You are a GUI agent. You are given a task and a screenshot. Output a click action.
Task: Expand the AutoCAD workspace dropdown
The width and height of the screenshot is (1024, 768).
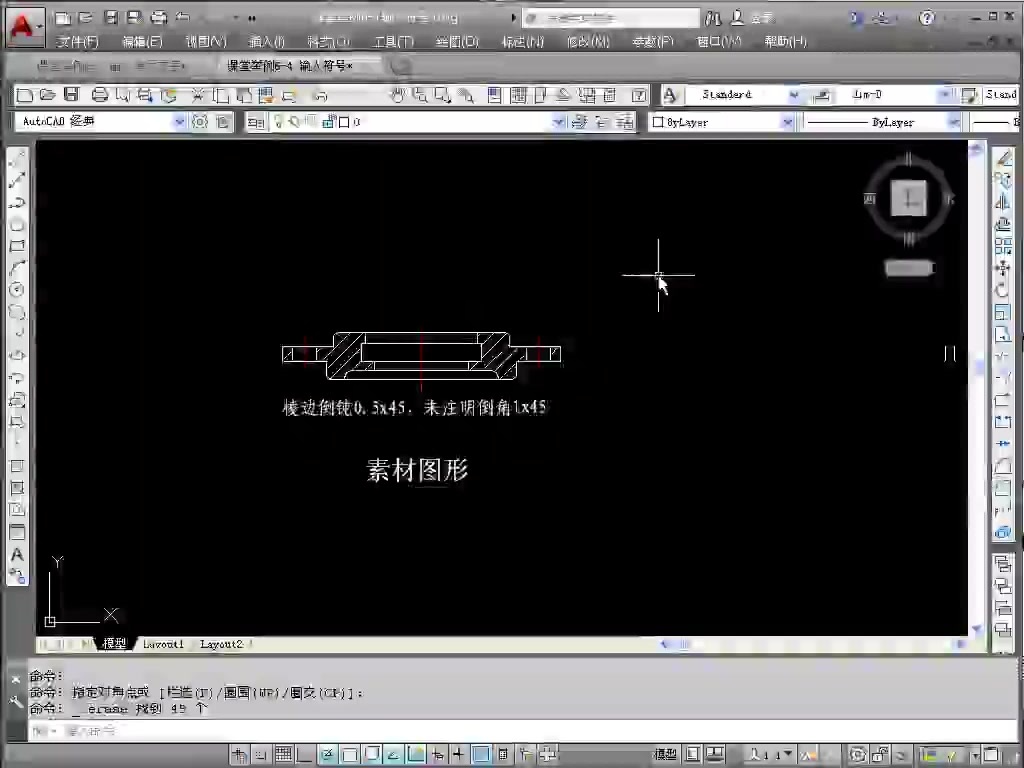tap(179, 122)
